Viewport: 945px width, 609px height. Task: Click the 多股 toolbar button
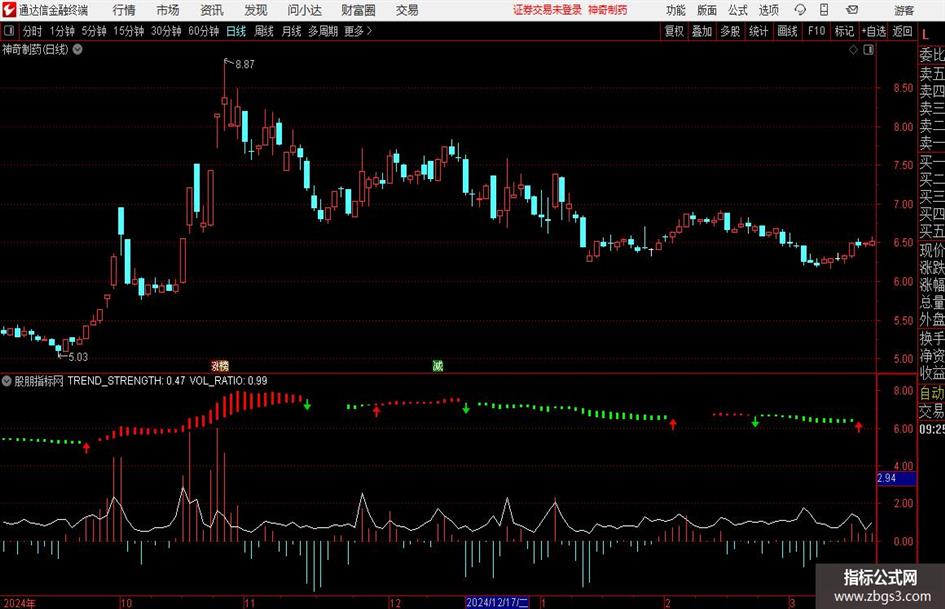coord(730,31)
